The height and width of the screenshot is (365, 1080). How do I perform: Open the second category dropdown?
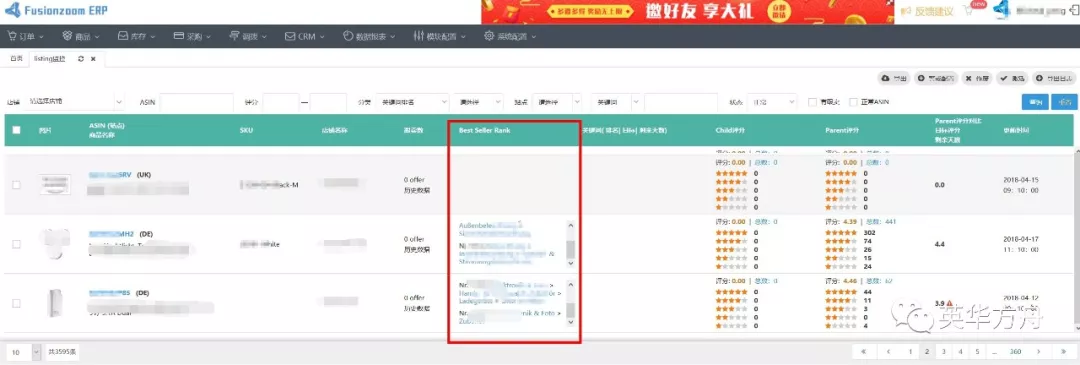(478, 102)
